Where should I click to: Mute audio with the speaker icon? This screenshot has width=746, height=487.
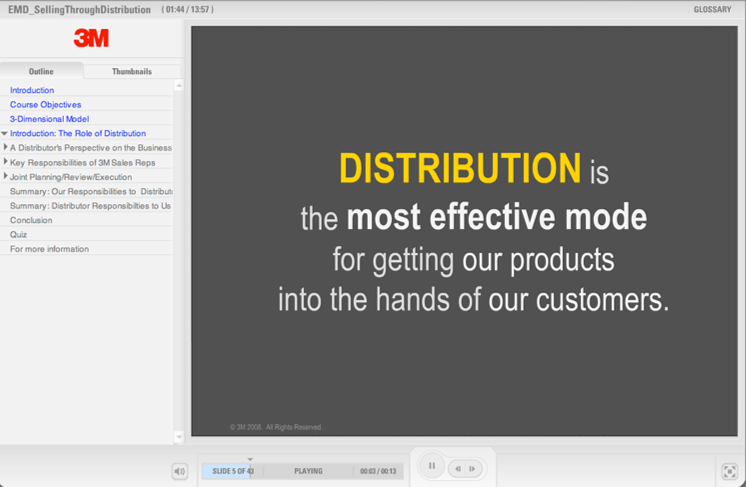pyautogui.click(x=179, y=471)
